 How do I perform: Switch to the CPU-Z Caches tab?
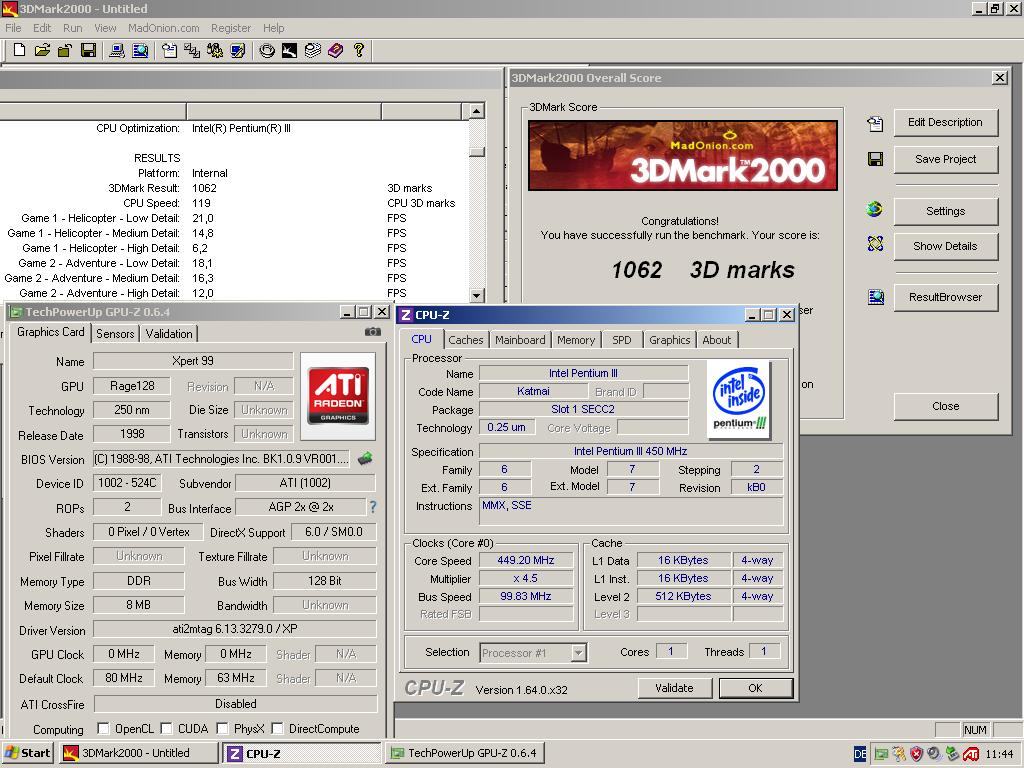(x=466, y=340)
